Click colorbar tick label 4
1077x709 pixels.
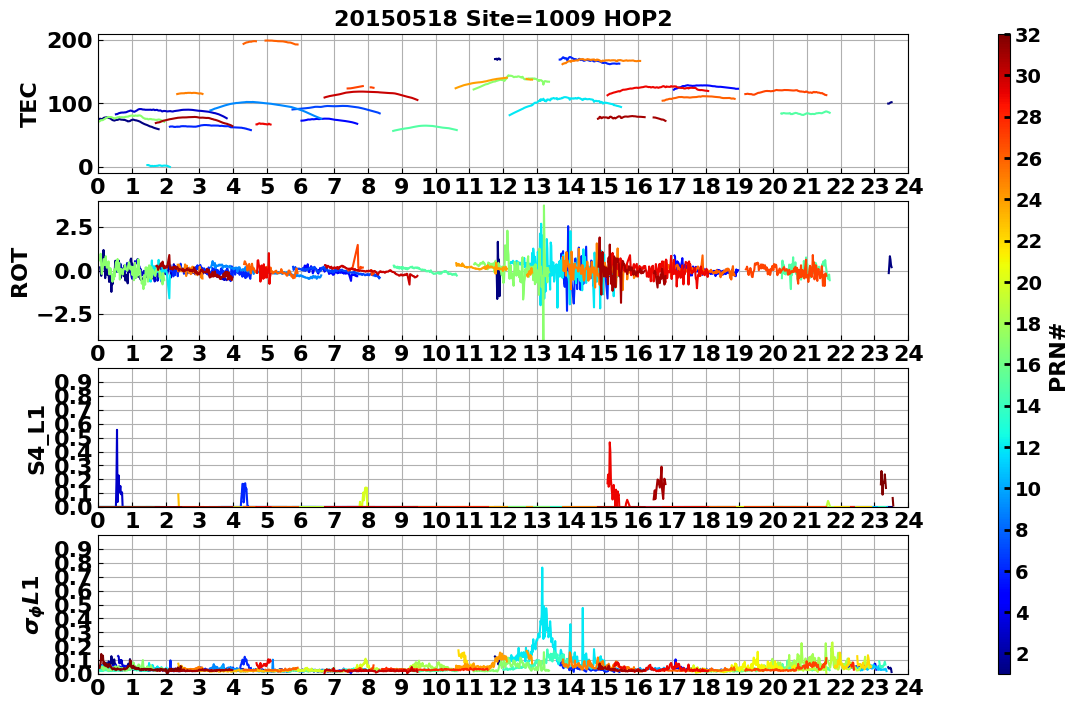(1021, 612)
